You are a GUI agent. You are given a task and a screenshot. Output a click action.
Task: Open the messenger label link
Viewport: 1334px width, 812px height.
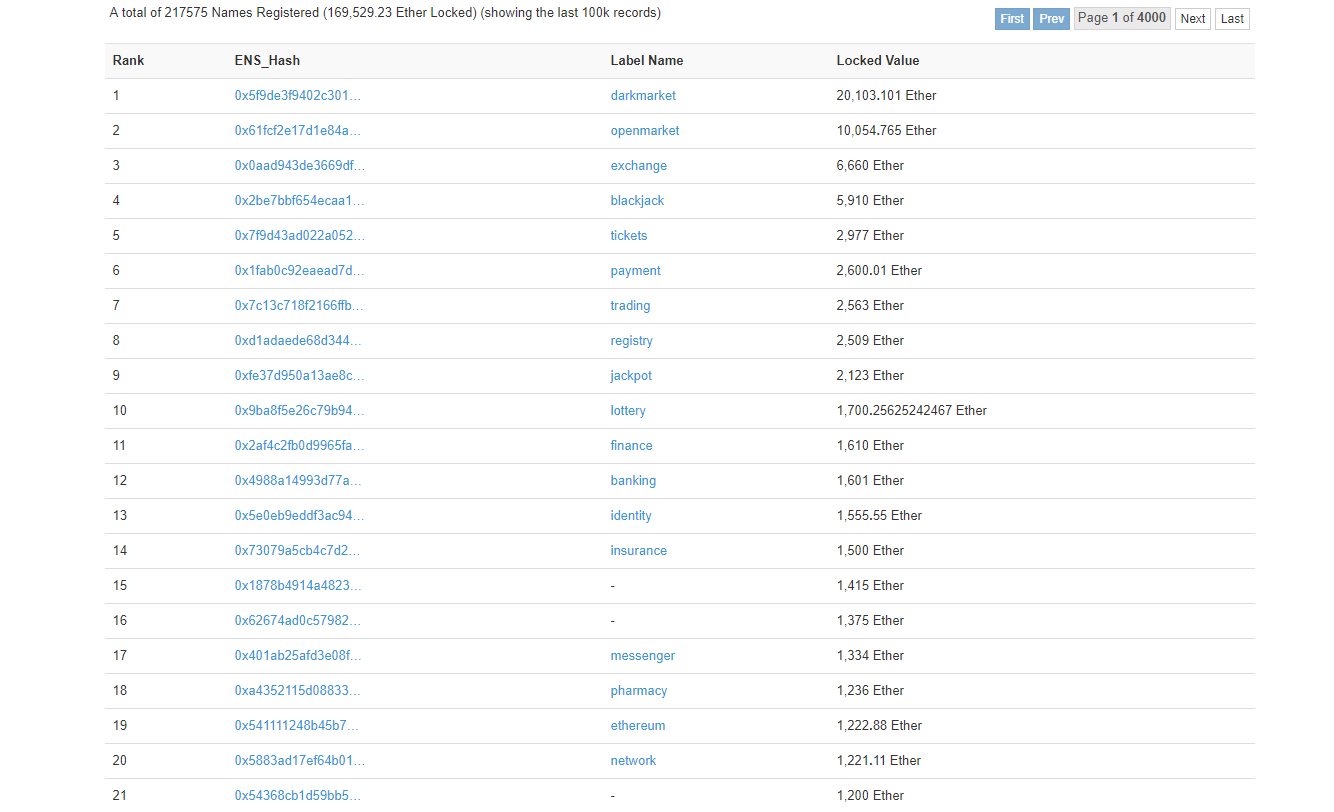[643, 656]
